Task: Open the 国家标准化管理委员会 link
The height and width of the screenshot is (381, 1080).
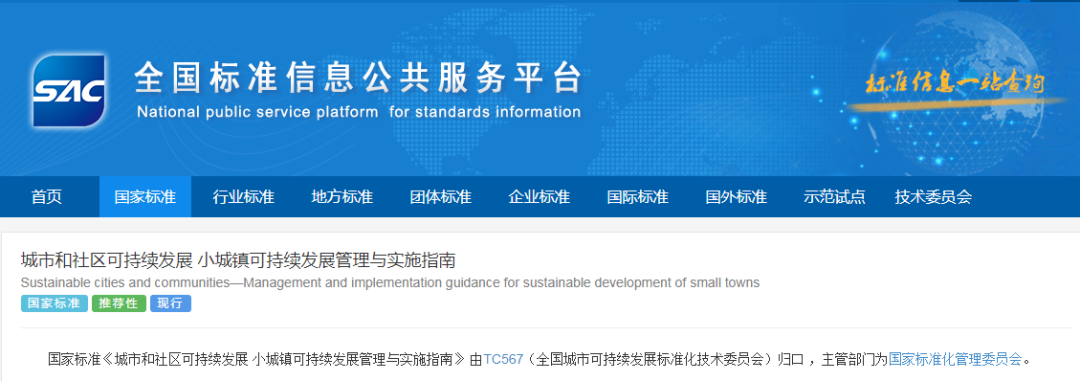Action: click(955, 359)
